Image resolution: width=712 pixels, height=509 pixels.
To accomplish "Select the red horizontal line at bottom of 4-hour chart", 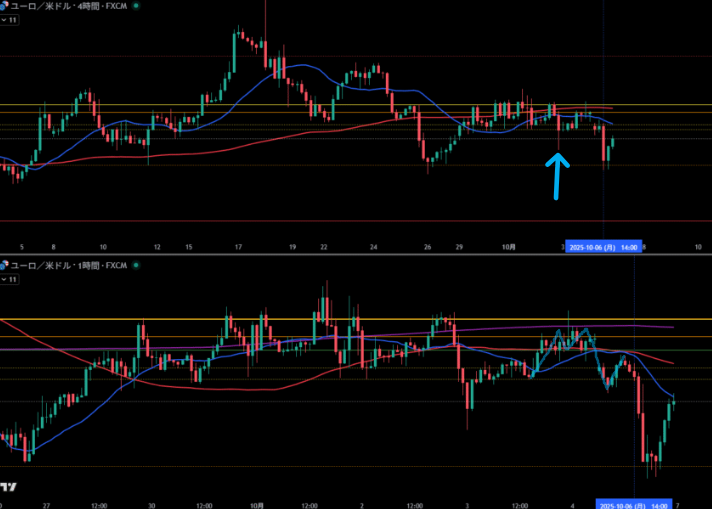I will coord(300,221).
